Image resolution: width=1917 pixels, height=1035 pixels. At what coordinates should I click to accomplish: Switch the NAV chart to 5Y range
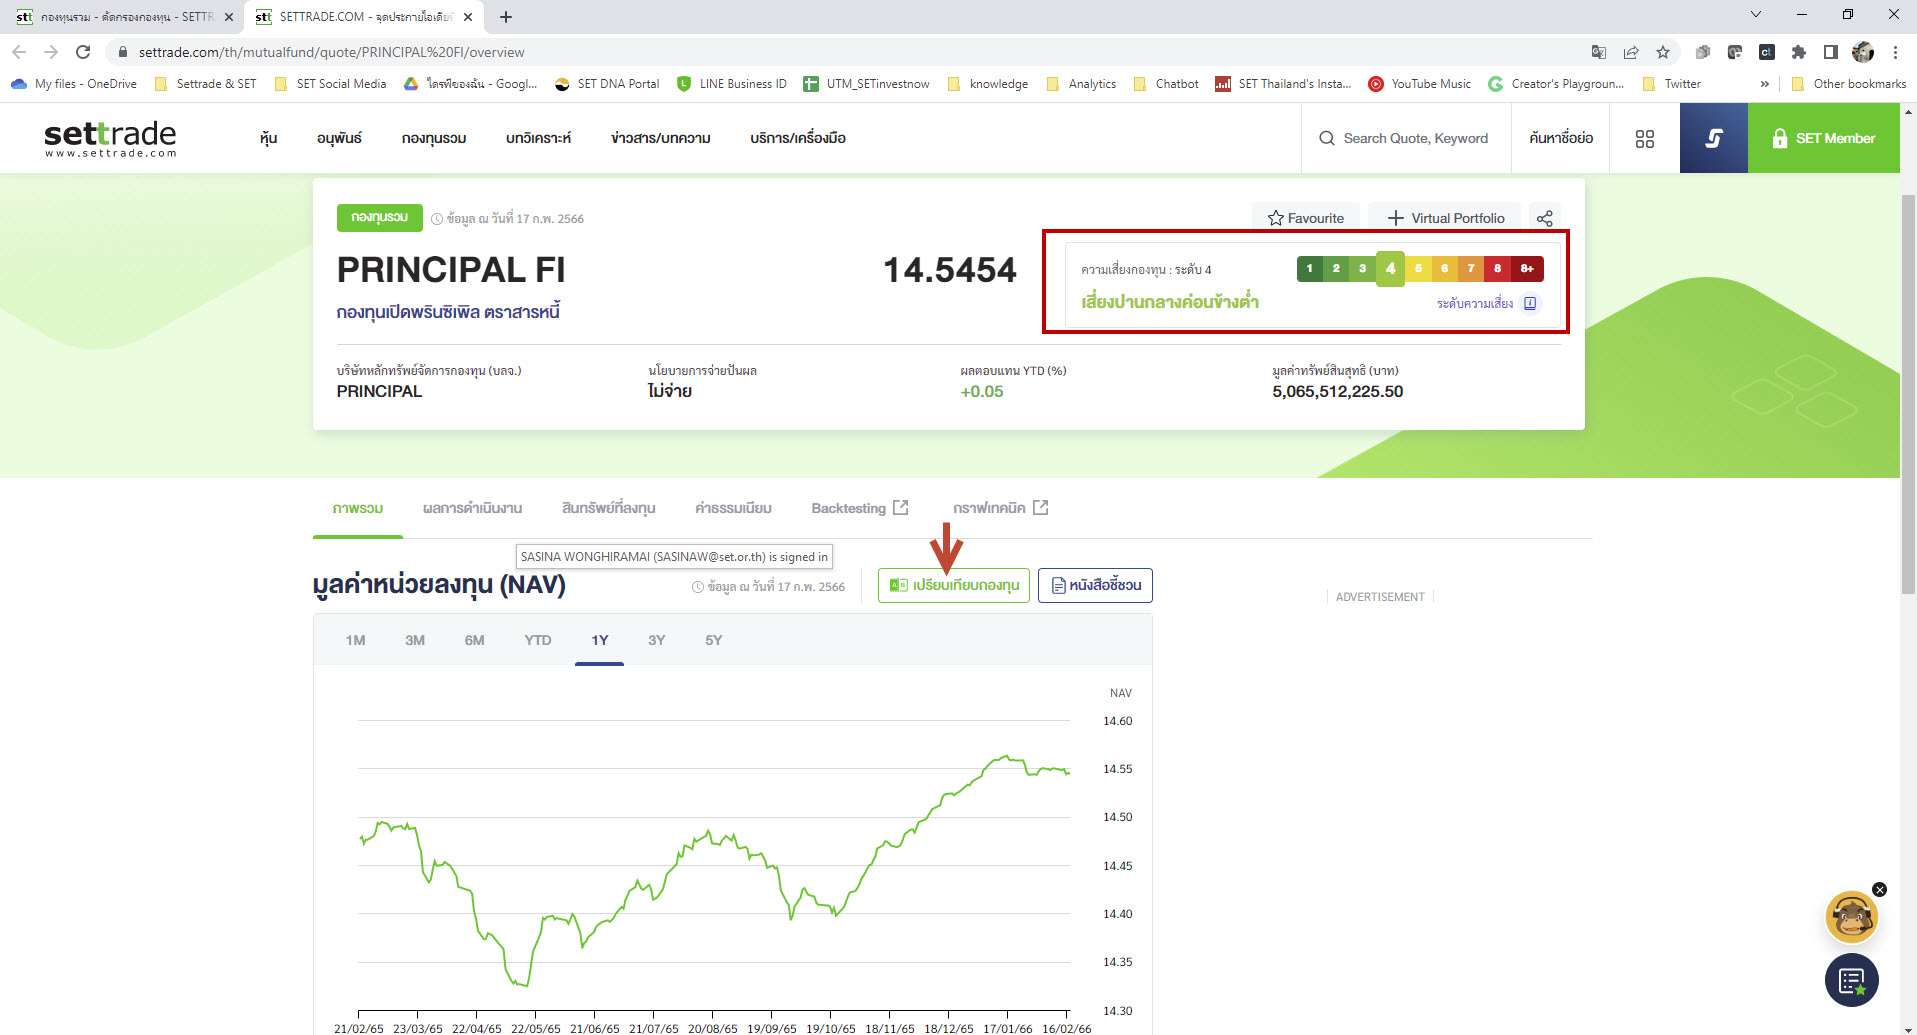713,639
